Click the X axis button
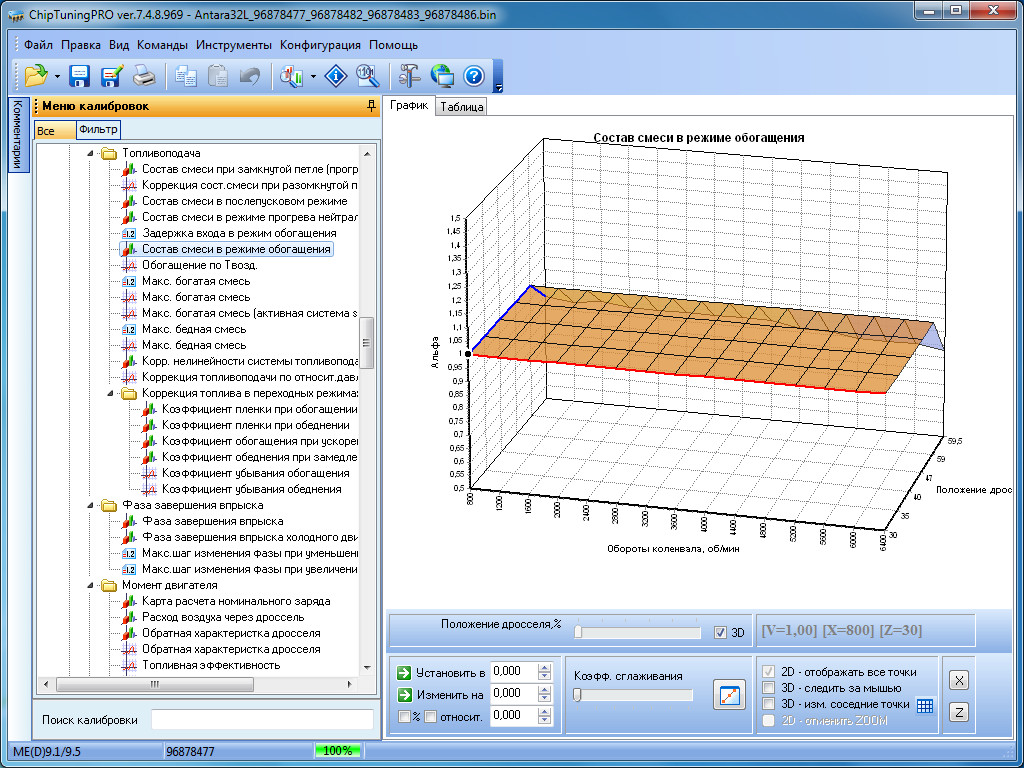The width and height of the screenshot is (1024, 768). point(958,680)
